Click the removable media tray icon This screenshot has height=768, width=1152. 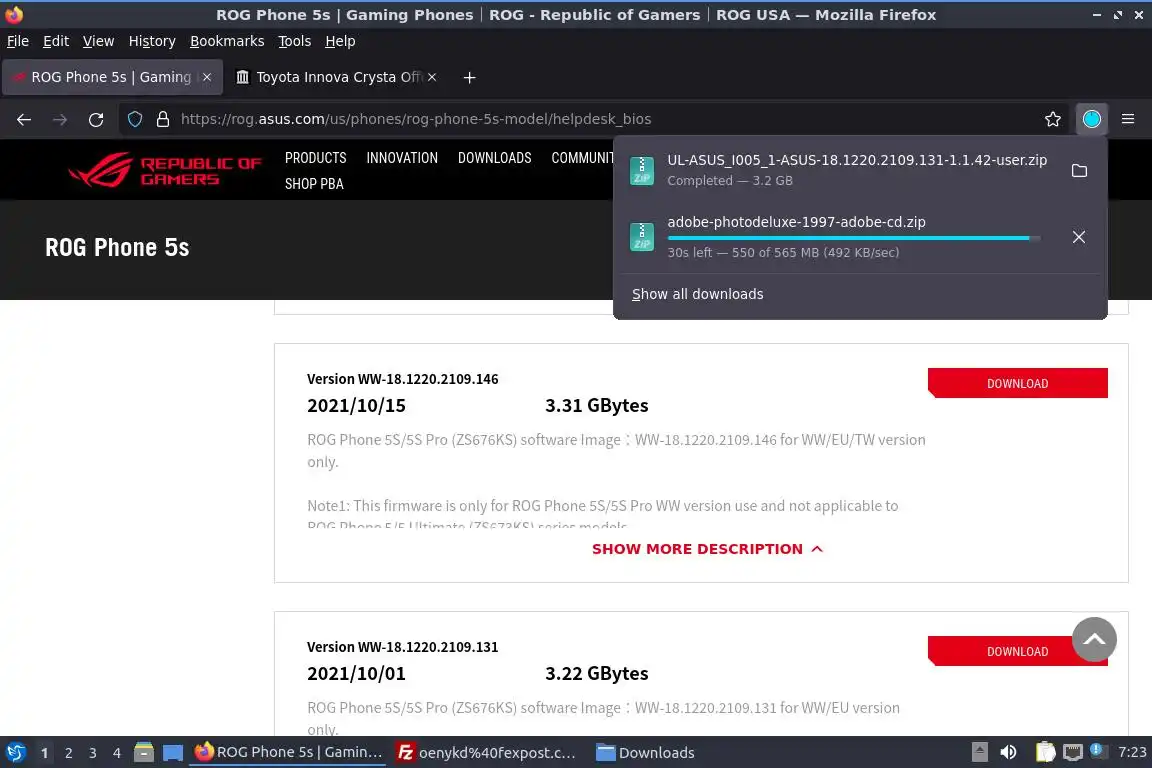click(x=979, y=753)
